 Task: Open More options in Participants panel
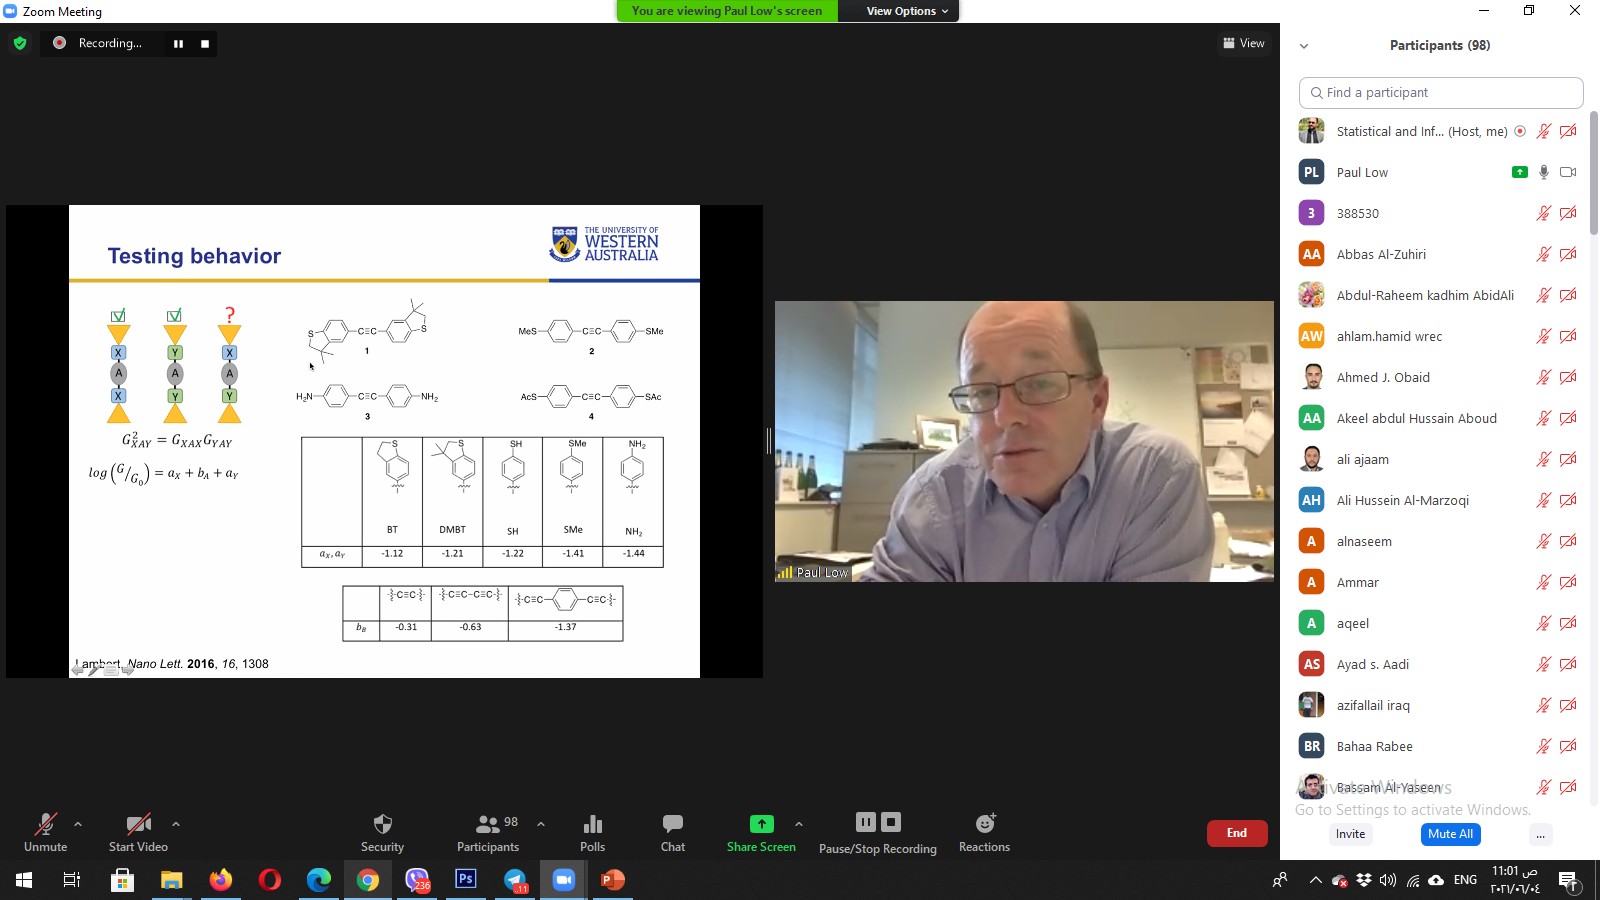tap(1540, 834)
